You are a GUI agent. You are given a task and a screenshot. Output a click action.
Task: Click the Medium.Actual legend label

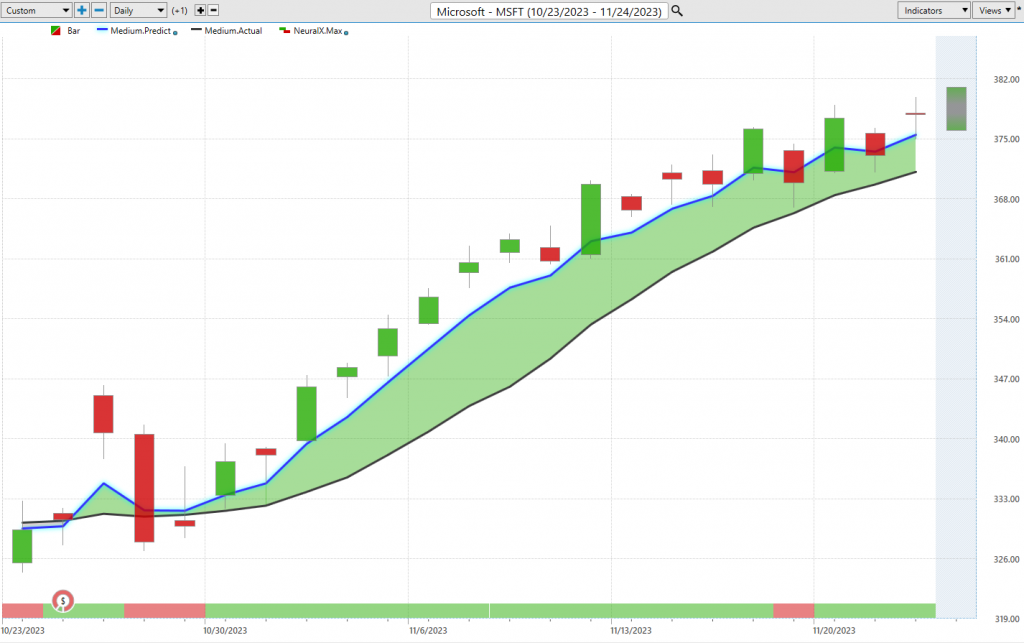[233, 31]
